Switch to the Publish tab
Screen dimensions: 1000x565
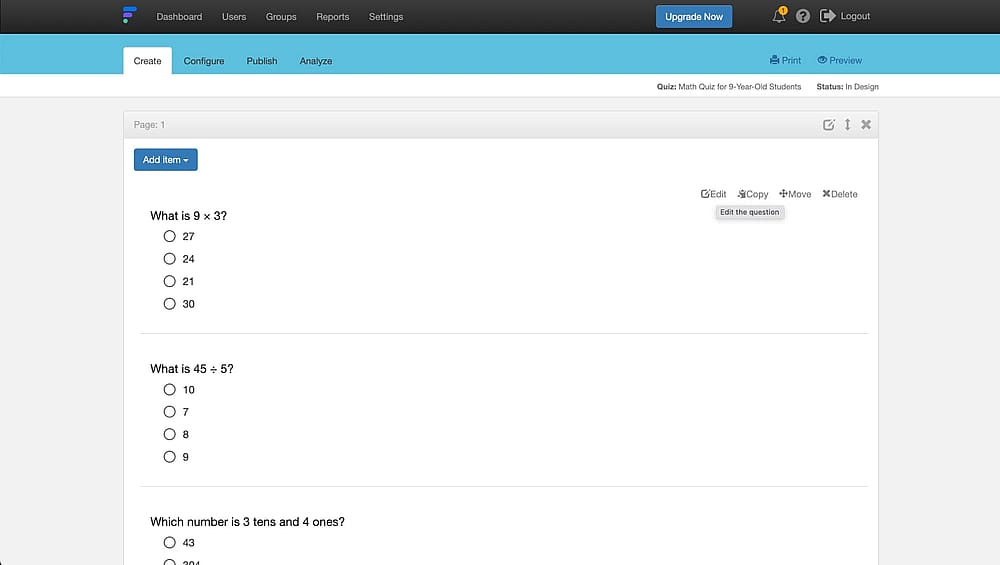click(262, 61)
